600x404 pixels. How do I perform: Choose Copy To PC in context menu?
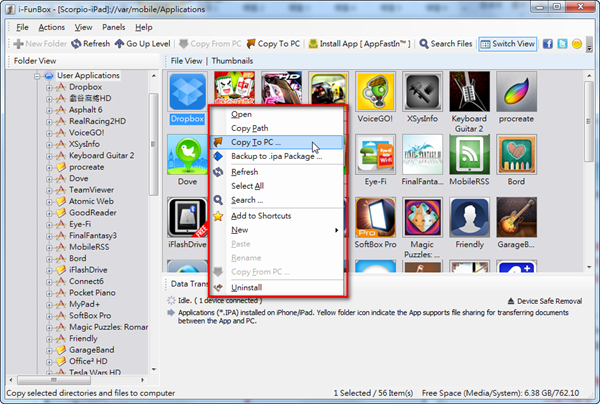click(x=276, y=142)
